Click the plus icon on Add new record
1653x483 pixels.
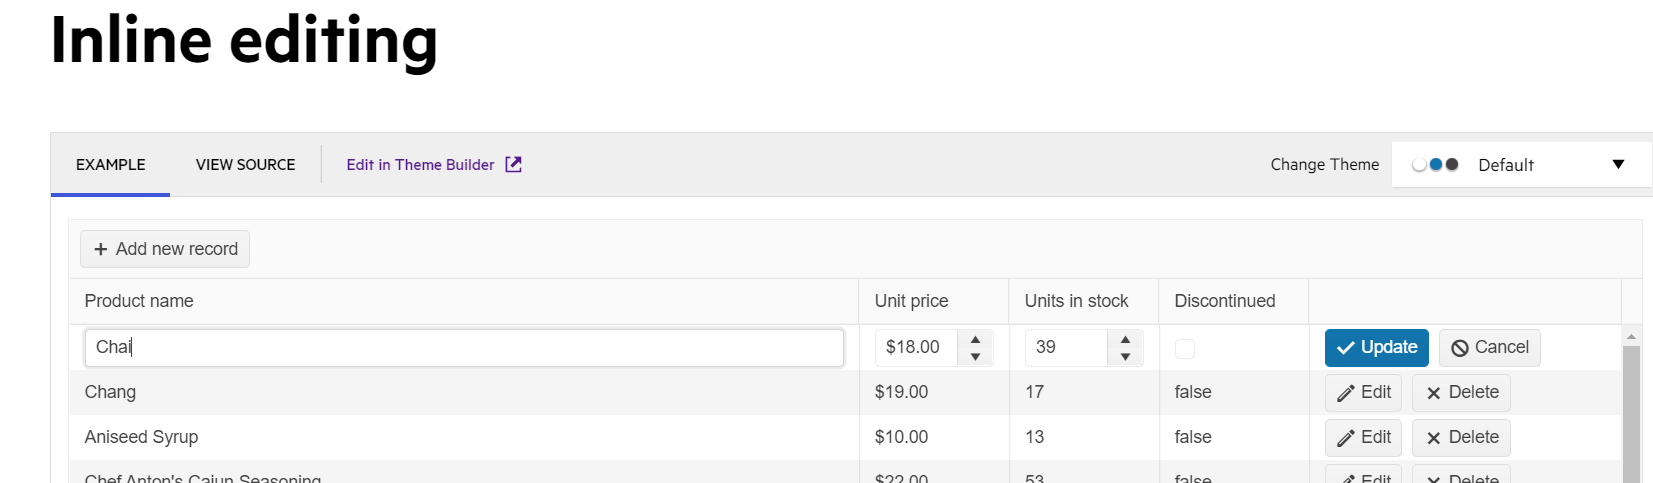coord(100,249)
